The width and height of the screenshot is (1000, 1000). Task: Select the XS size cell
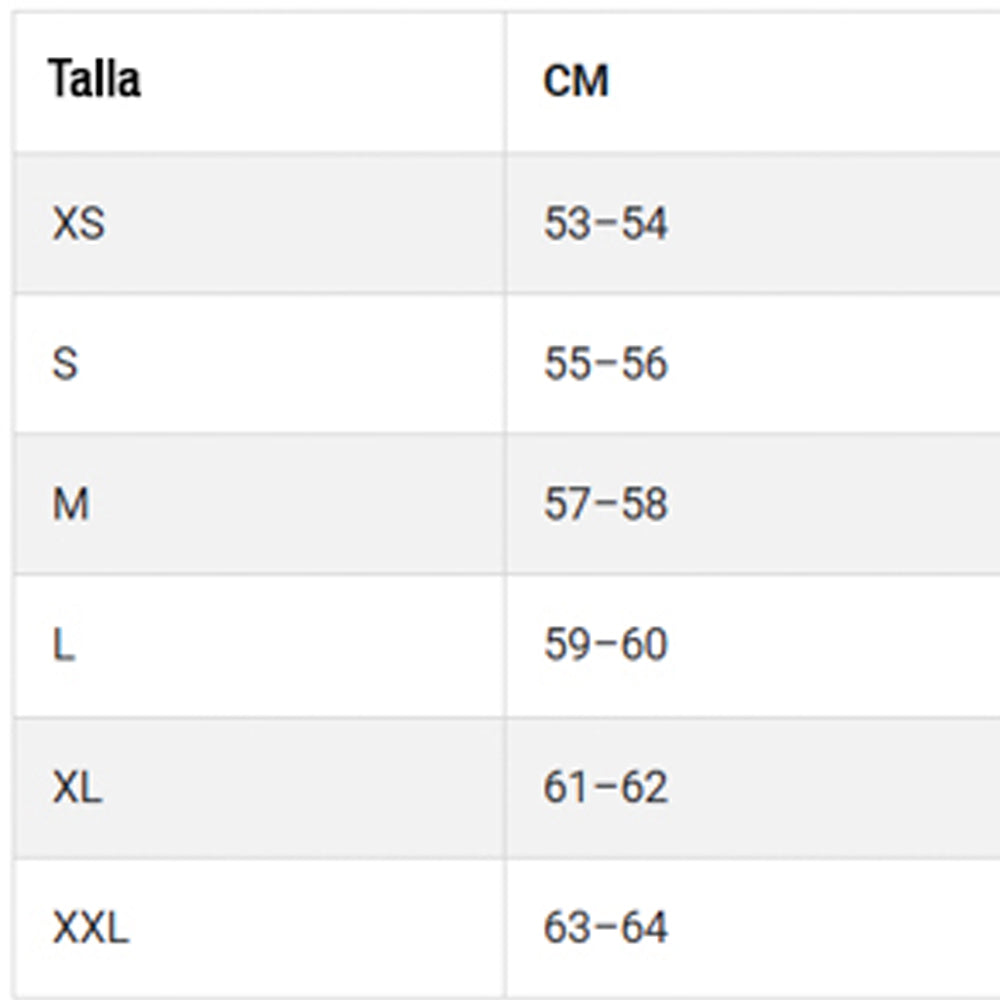click(x=78, y=223)
